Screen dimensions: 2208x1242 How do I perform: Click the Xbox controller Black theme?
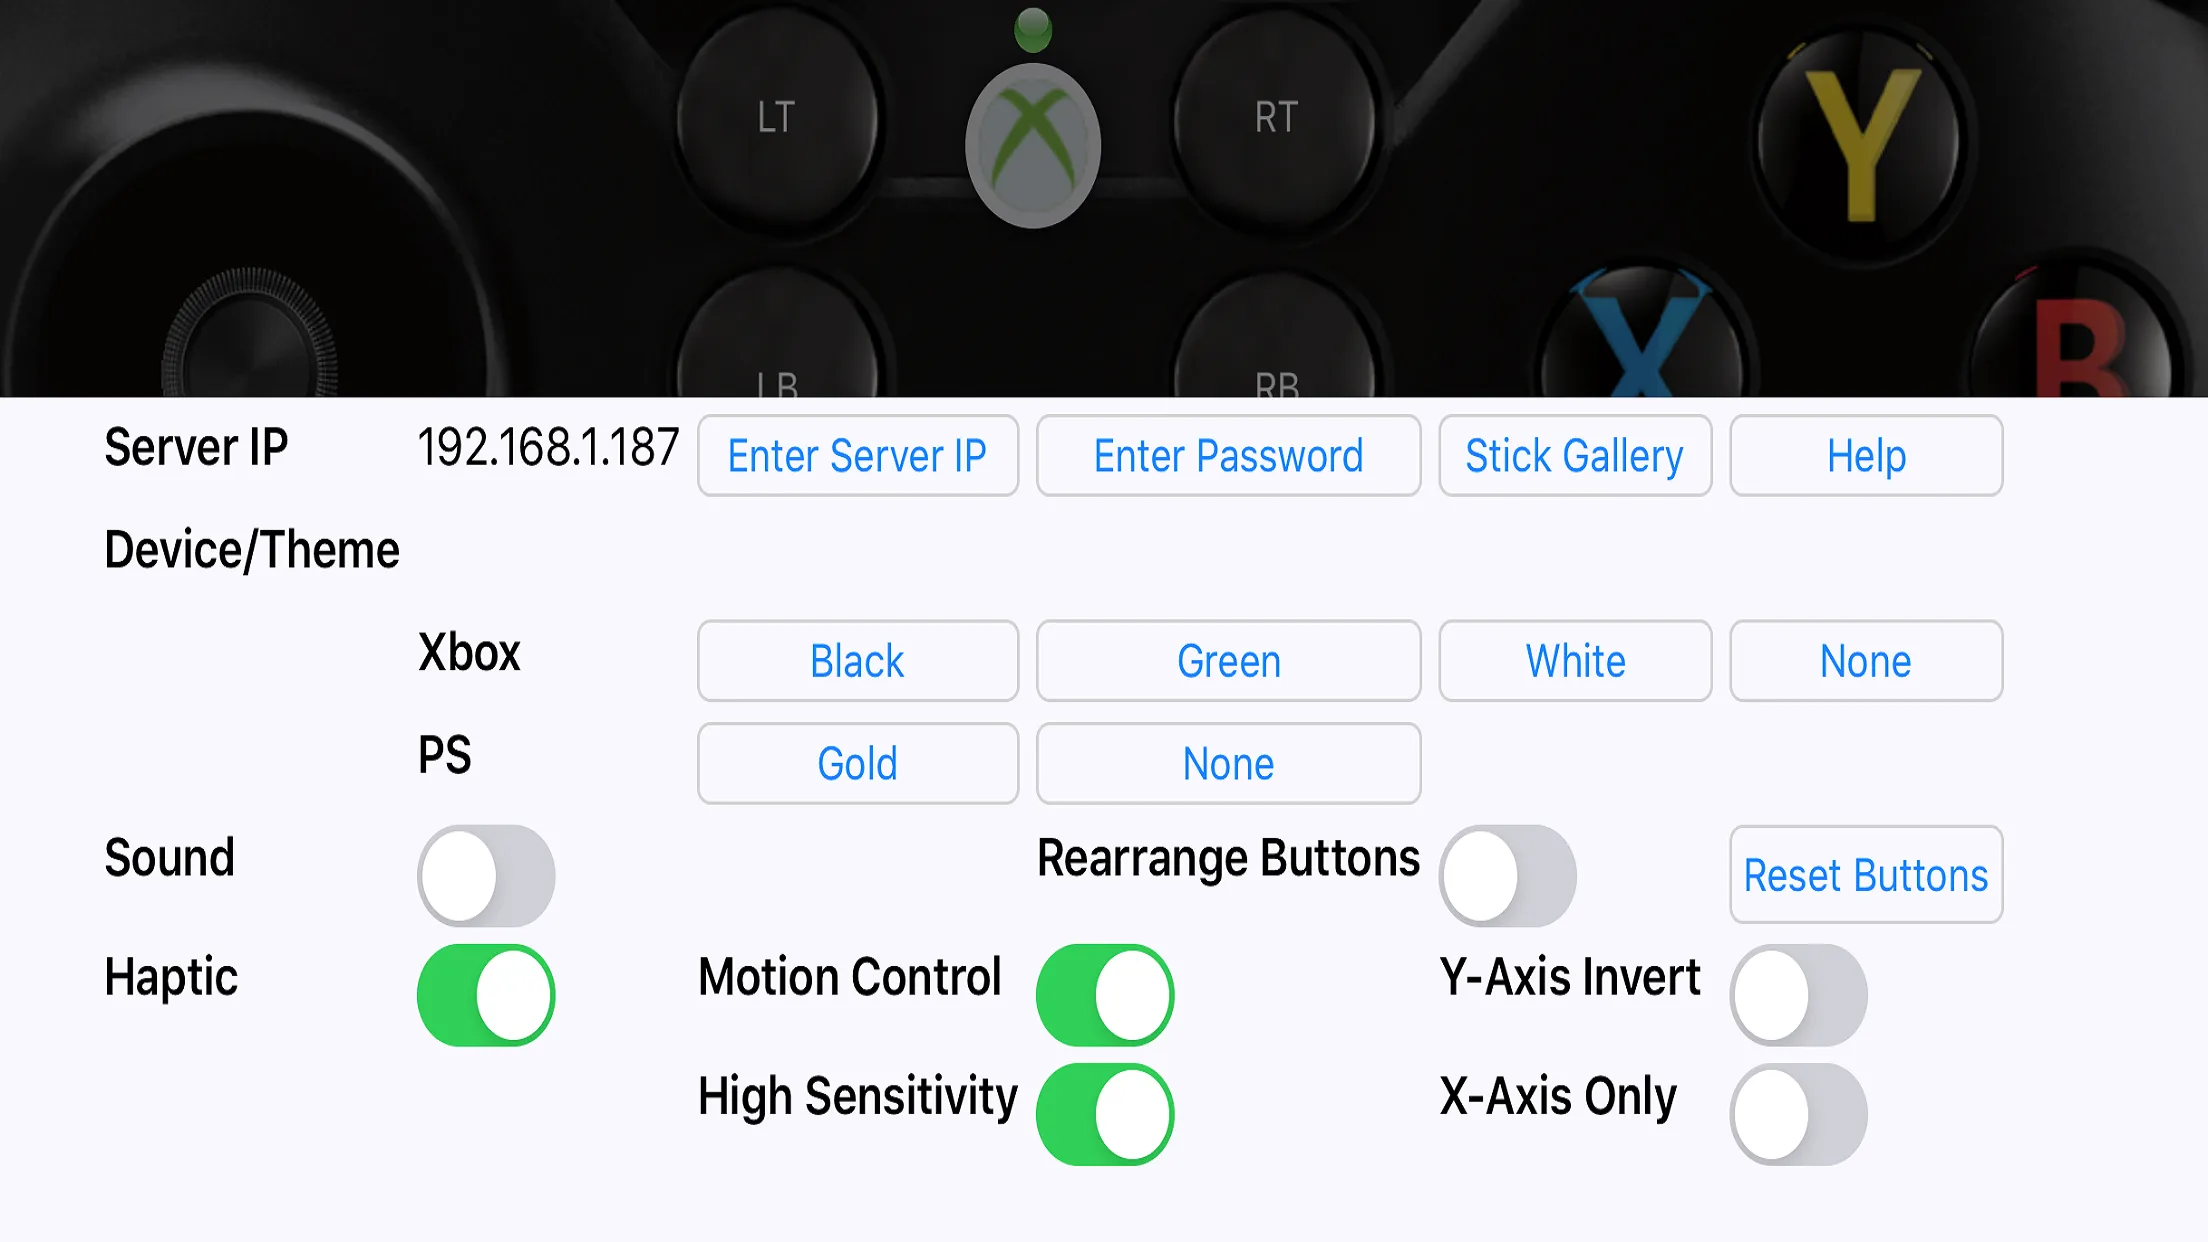pyautogui.click(x=857, y=660)
